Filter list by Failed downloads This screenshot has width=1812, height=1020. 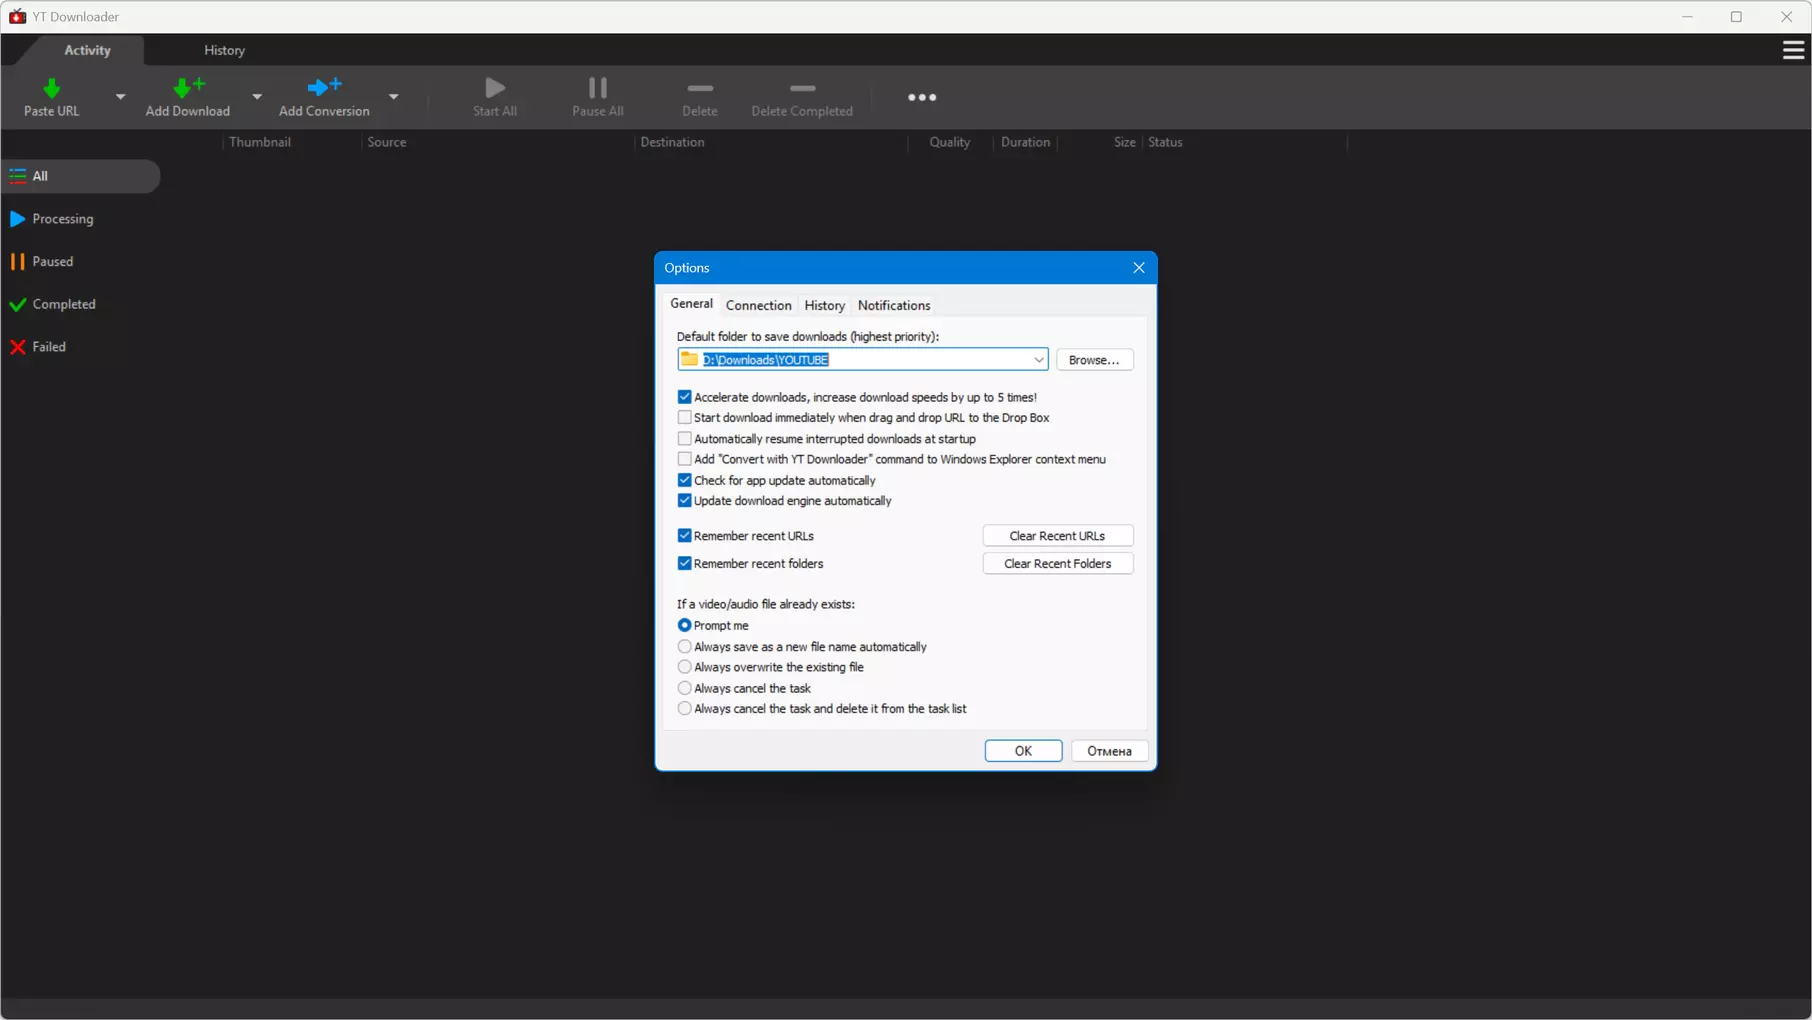(48, 347)
